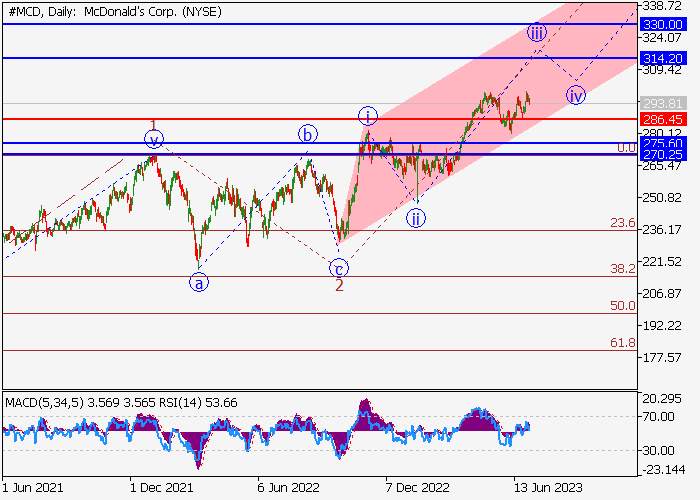The height and width of the screenshot is (500, 700).
Task: Select the 61.8 Fibonacci level label
Action: click(x=623, y=342)
